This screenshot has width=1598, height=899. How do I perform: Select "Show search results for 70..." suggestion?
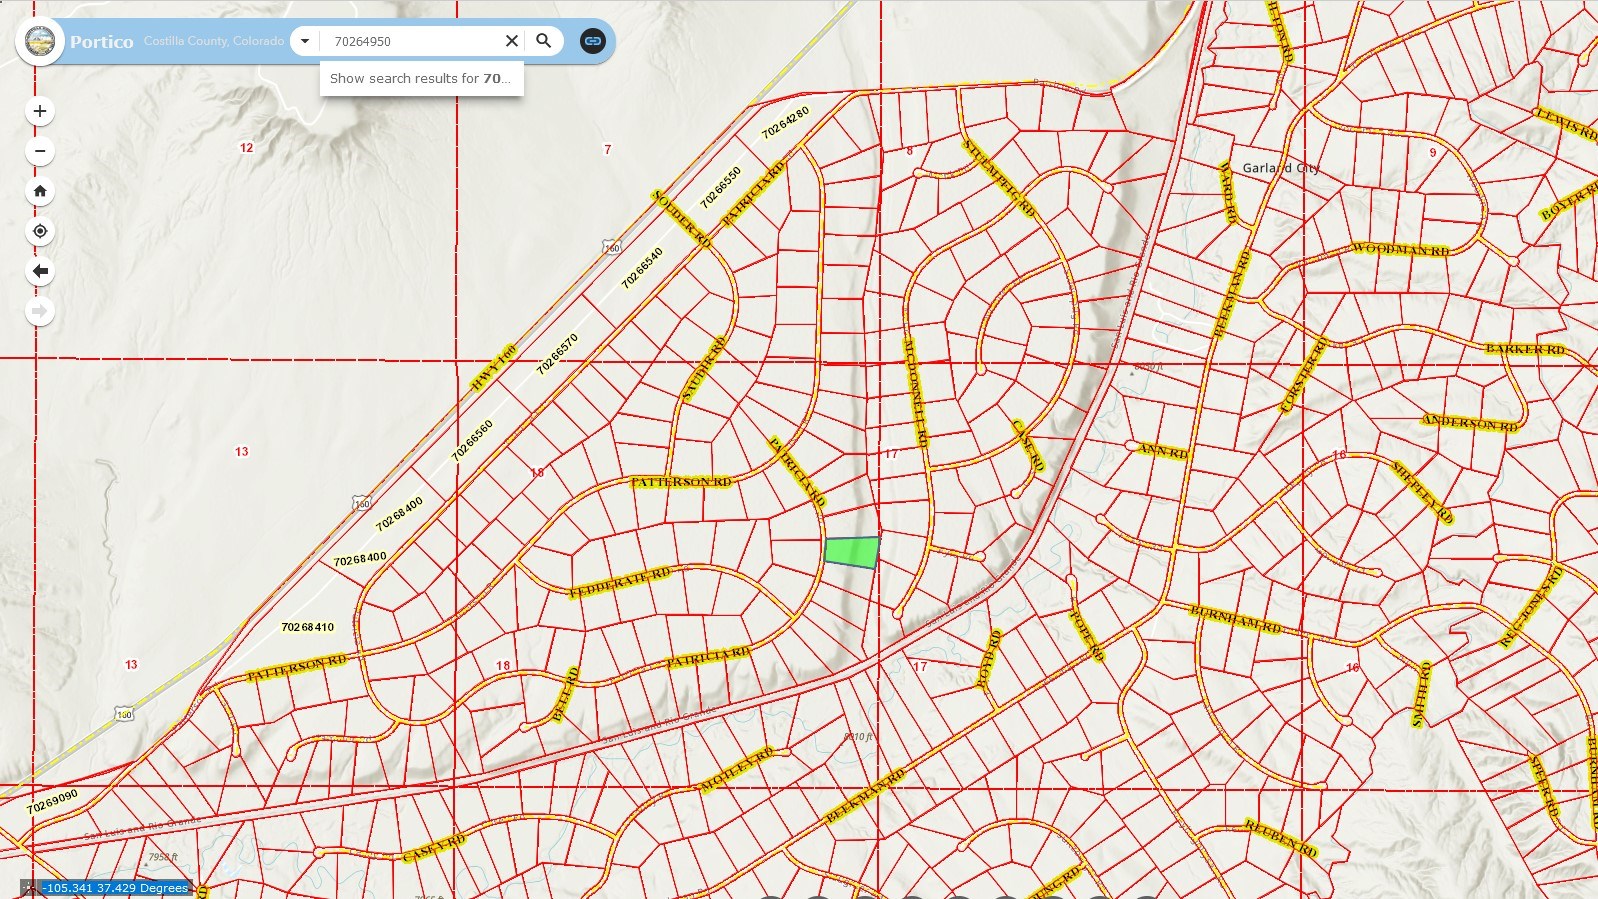(x=420, y=78)
